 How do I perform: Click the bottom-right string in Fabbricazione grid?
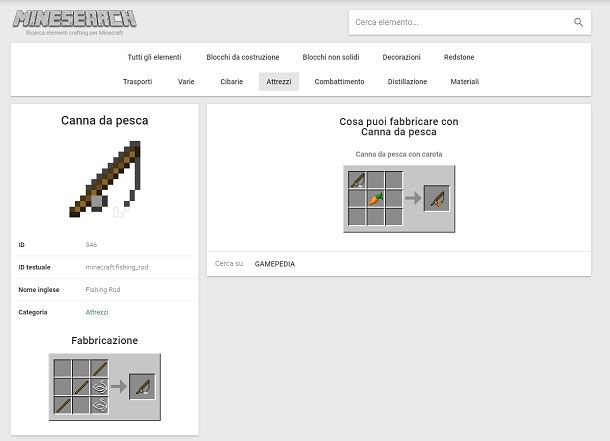tap(100, 405)
